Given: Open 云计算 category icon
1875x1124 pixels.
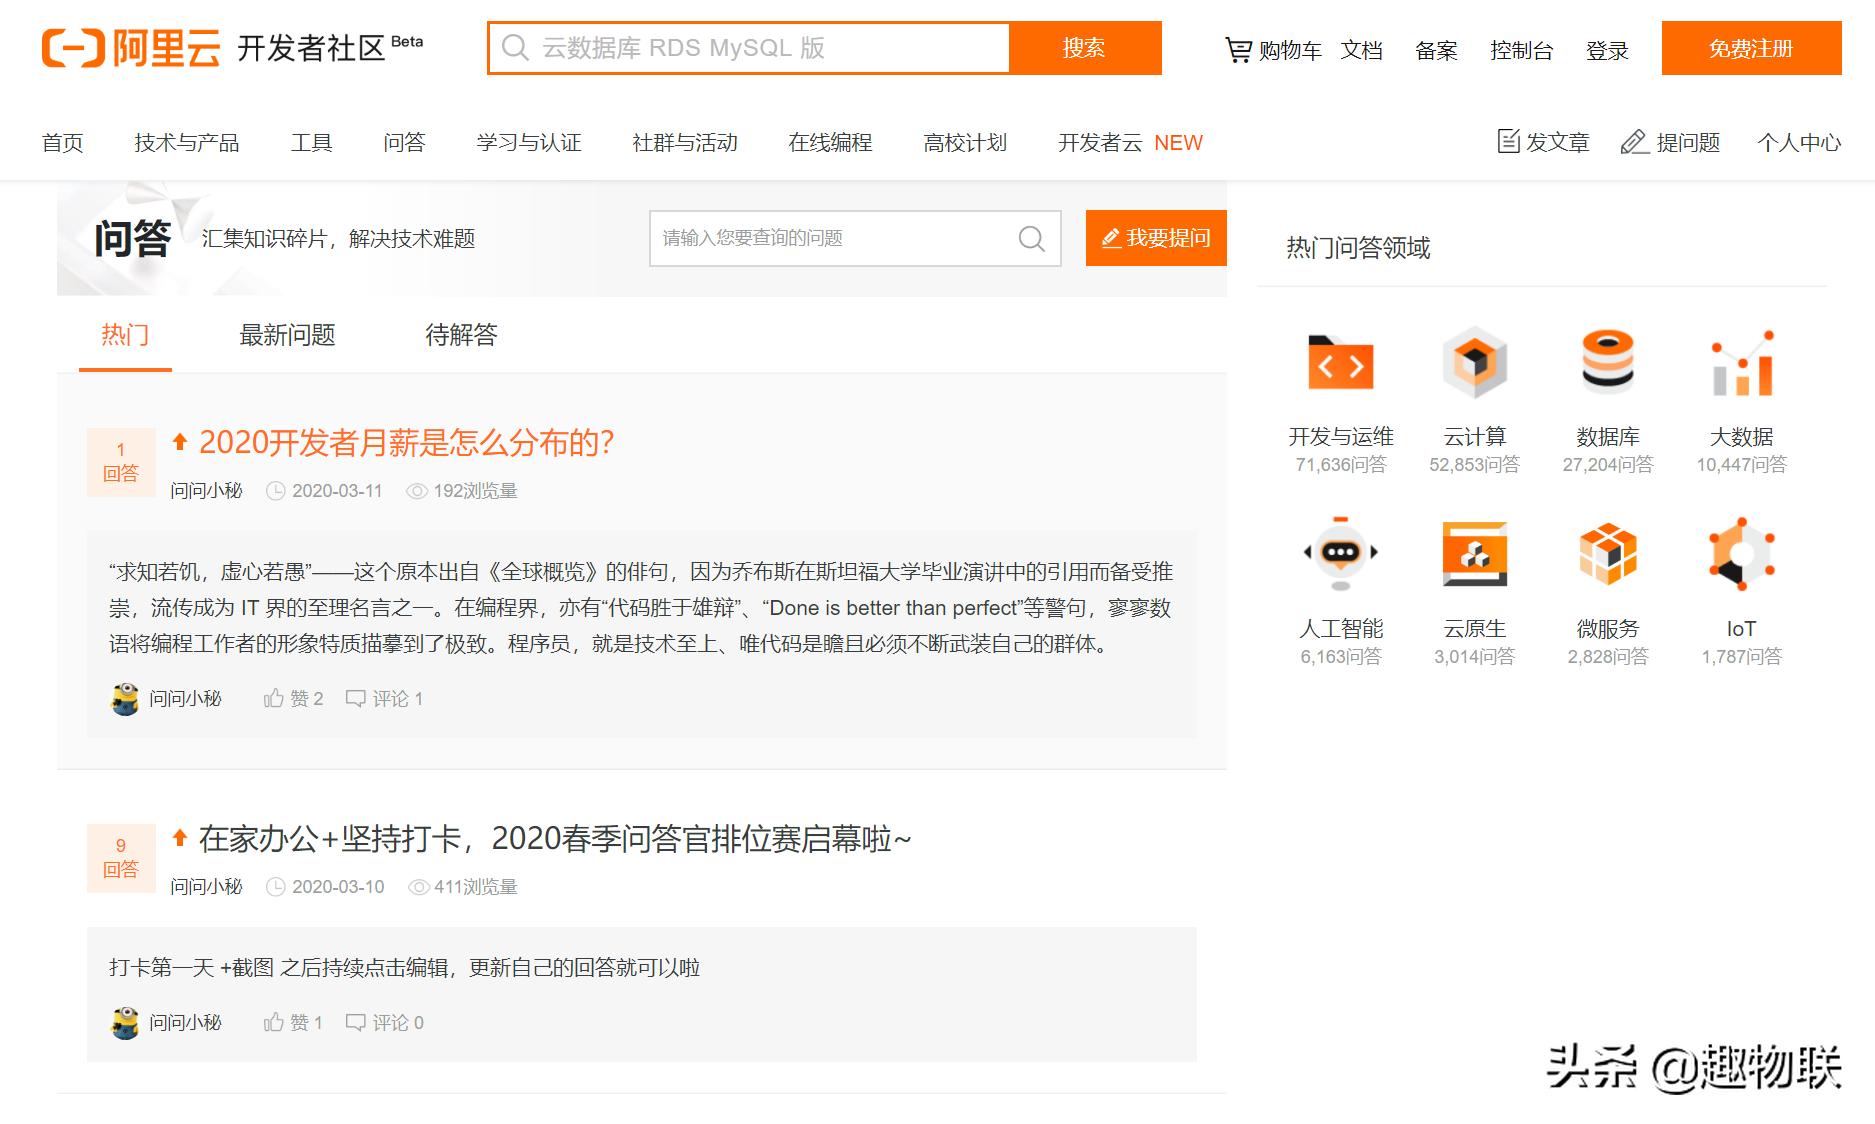Looking at the screenshot, I should coord(1474,363).
